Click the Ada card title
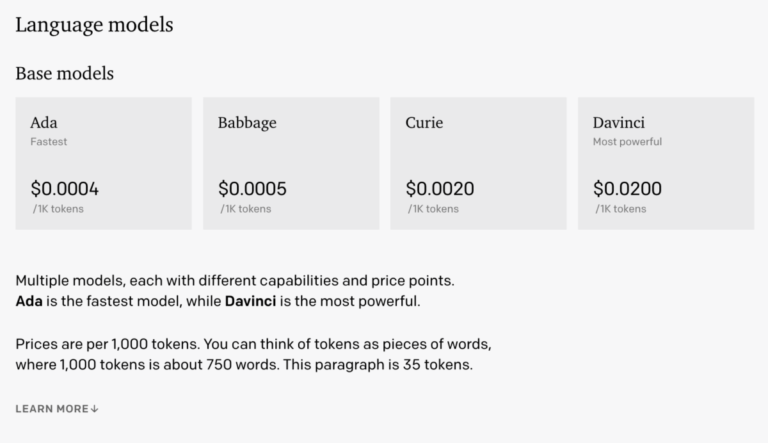This screenshot has width=768, height=443. tap(44, 123)
